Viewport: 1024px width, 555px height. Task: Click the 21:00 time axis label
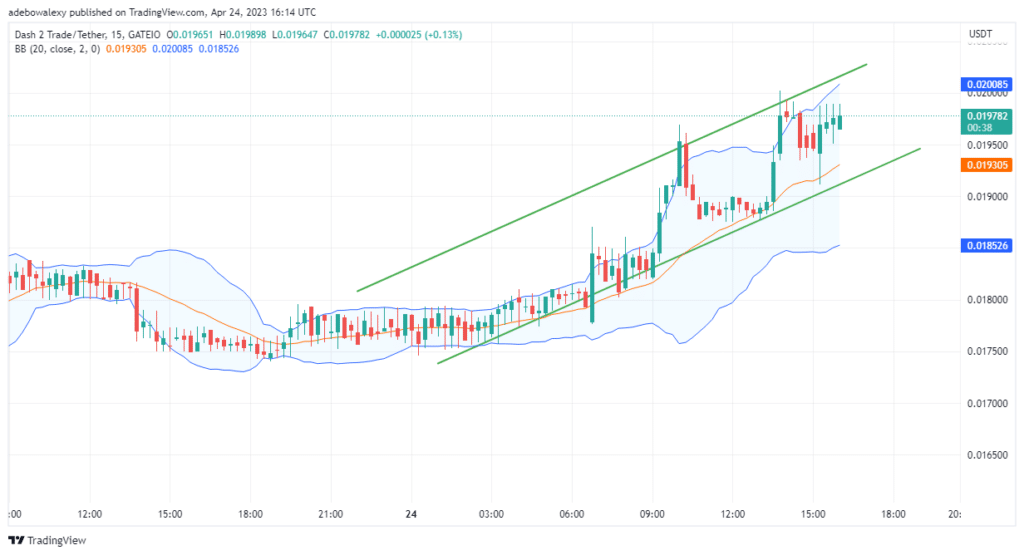click(330, 514)
